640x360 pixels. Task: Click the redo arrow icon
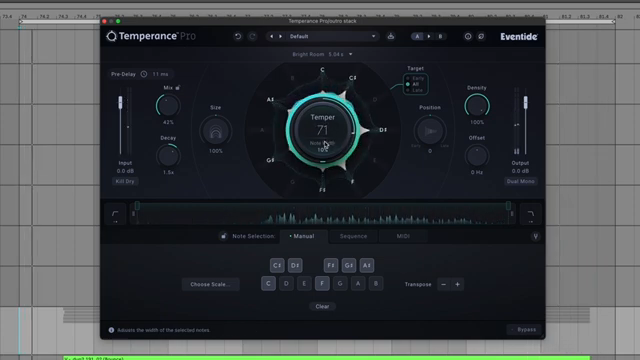(252, 36)
